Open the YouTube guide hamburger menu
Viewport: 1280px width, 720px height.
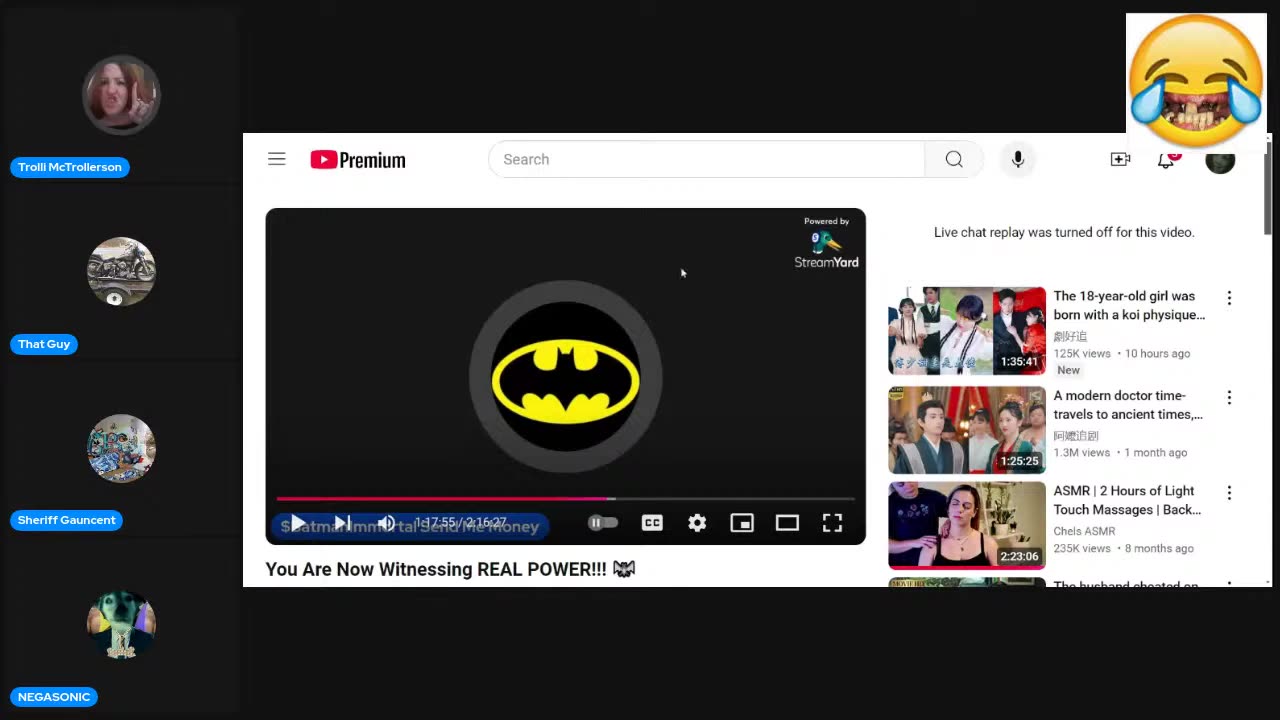(x=277, y=159)
